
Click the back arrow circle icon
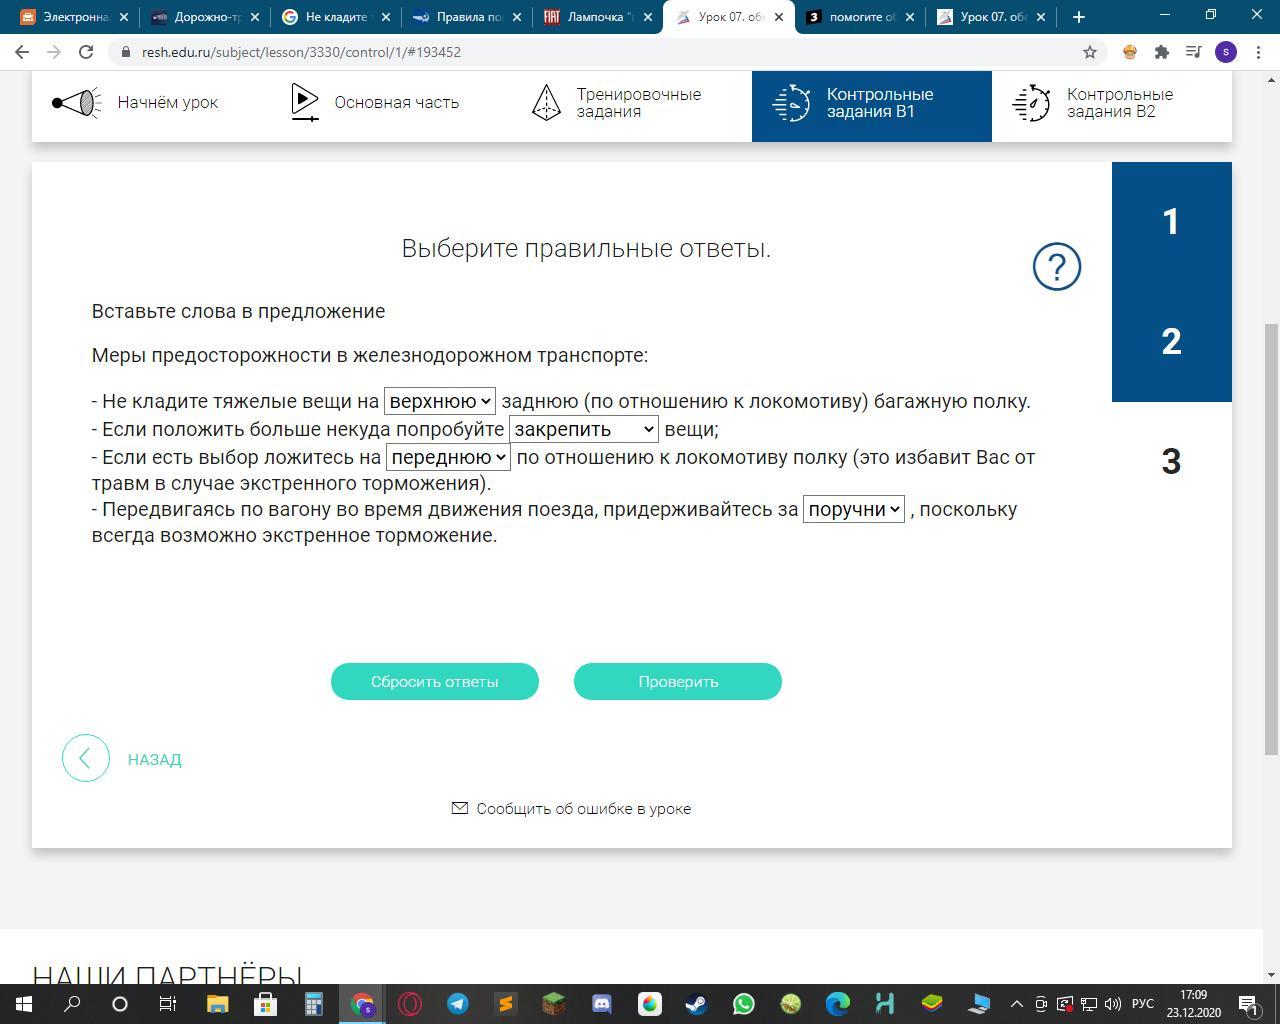click(x=86, y=758)
